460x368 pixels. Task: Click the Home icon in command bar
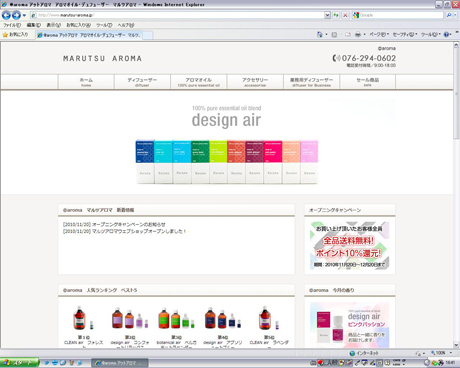click(x=320, y=34)
